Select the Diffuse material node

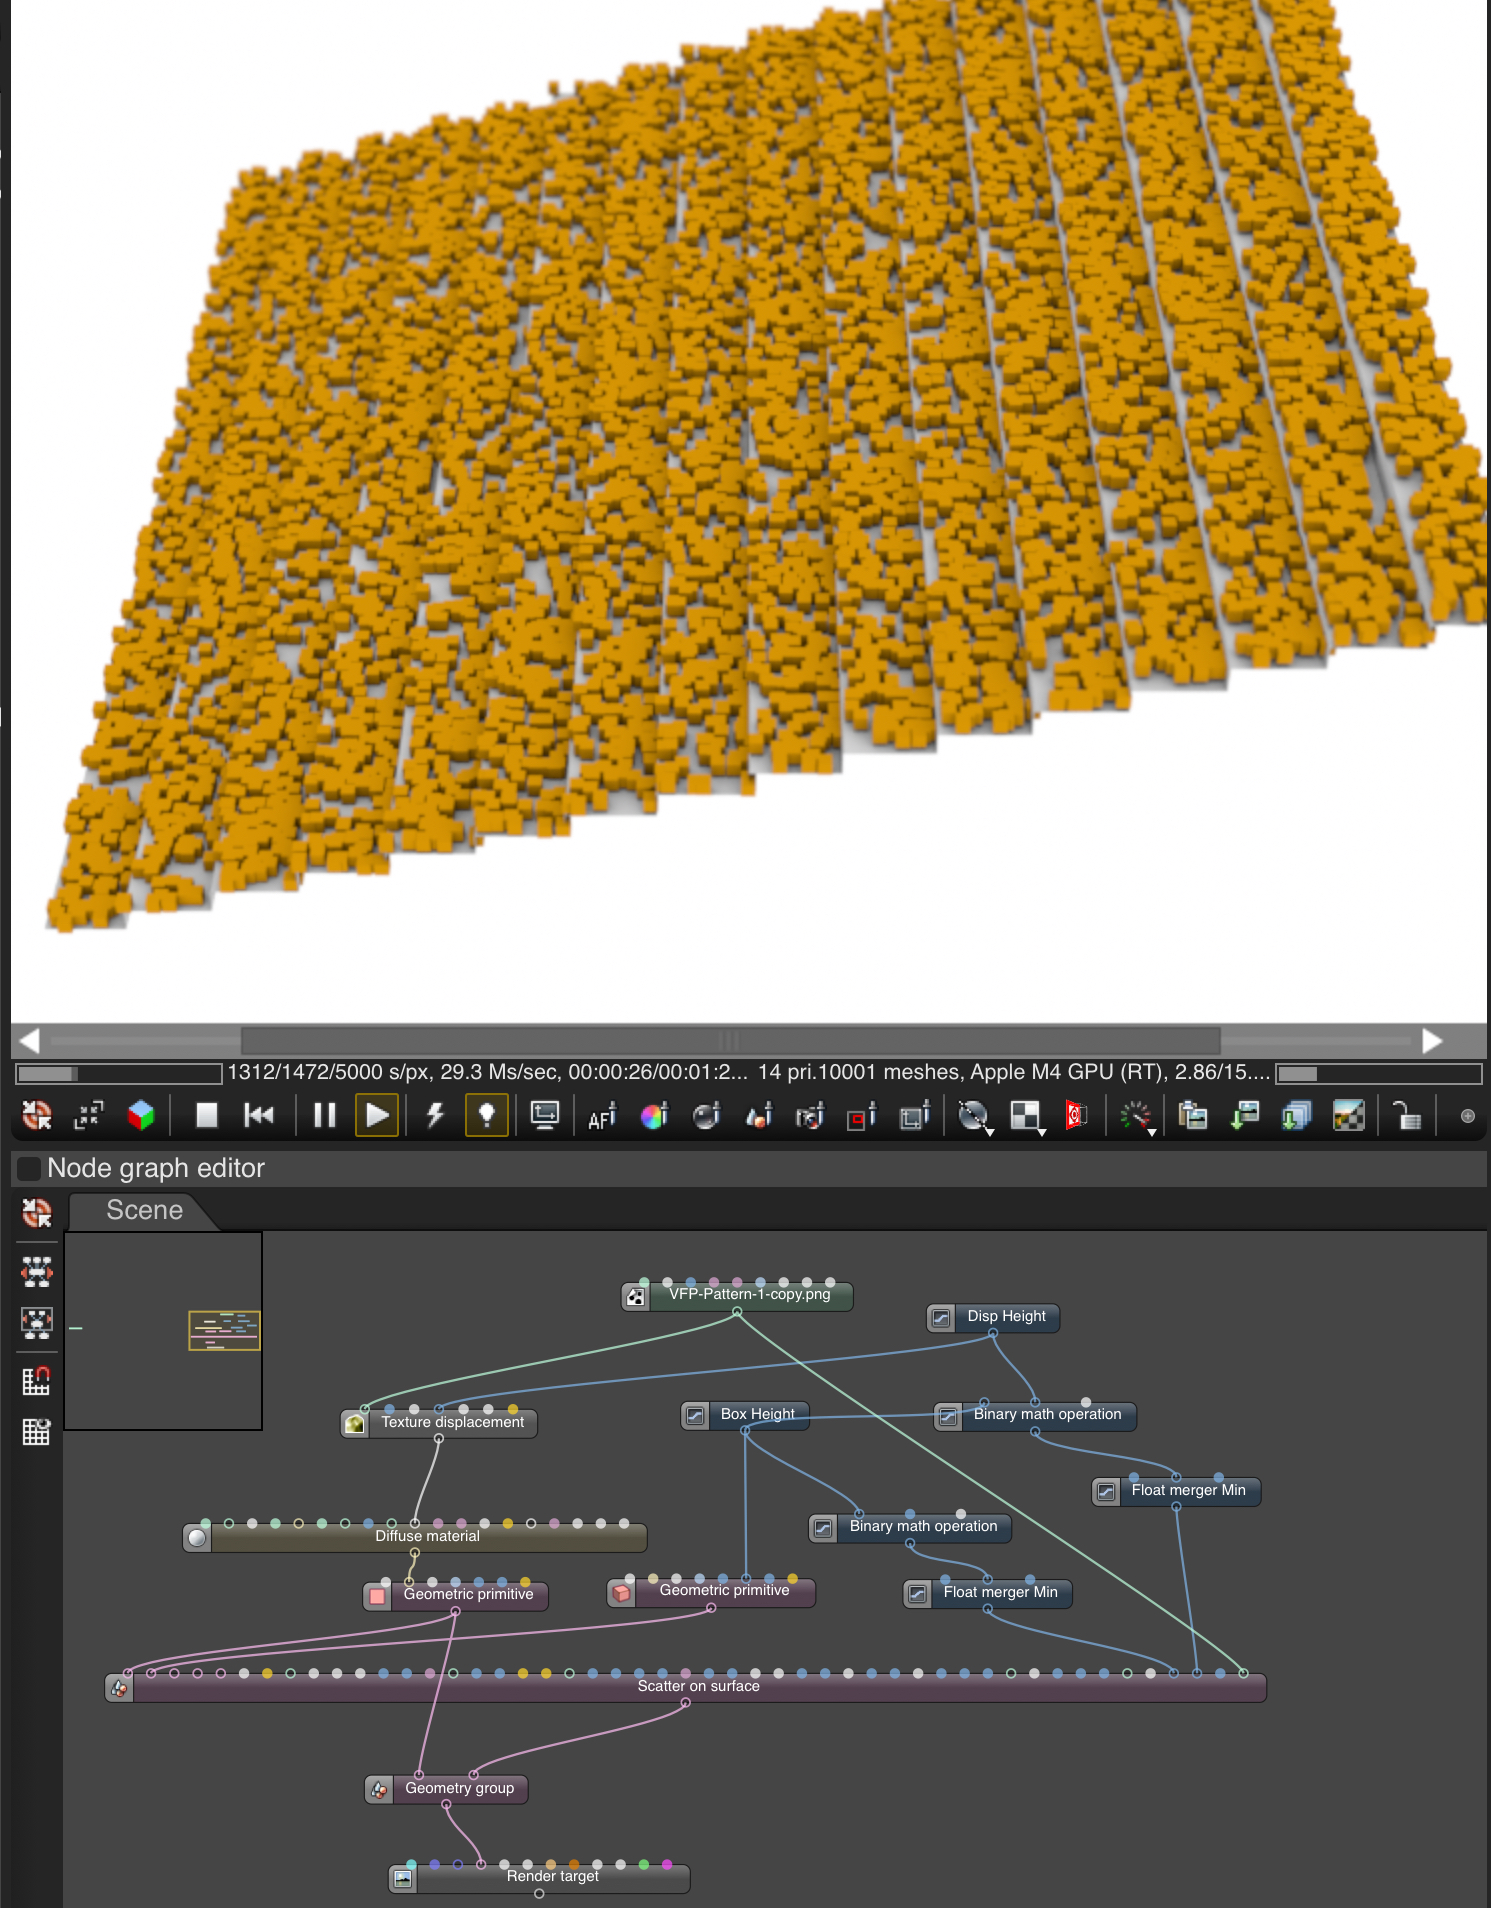415,1536
